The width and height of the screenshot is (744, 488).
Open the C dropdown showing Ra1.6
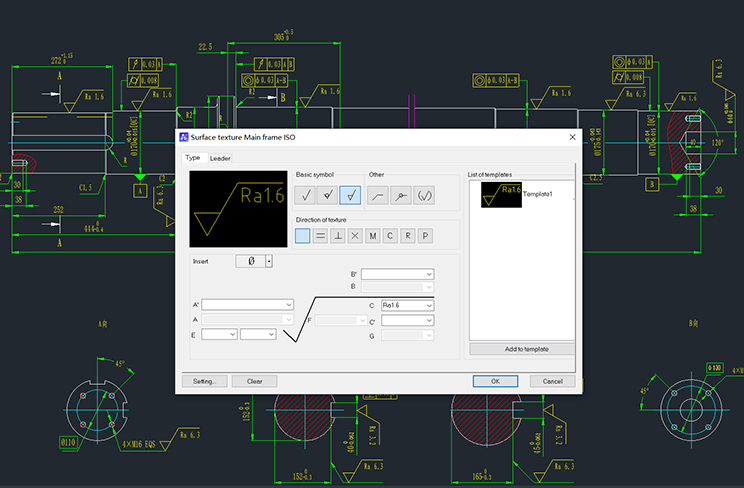click(x=429, y=305)
